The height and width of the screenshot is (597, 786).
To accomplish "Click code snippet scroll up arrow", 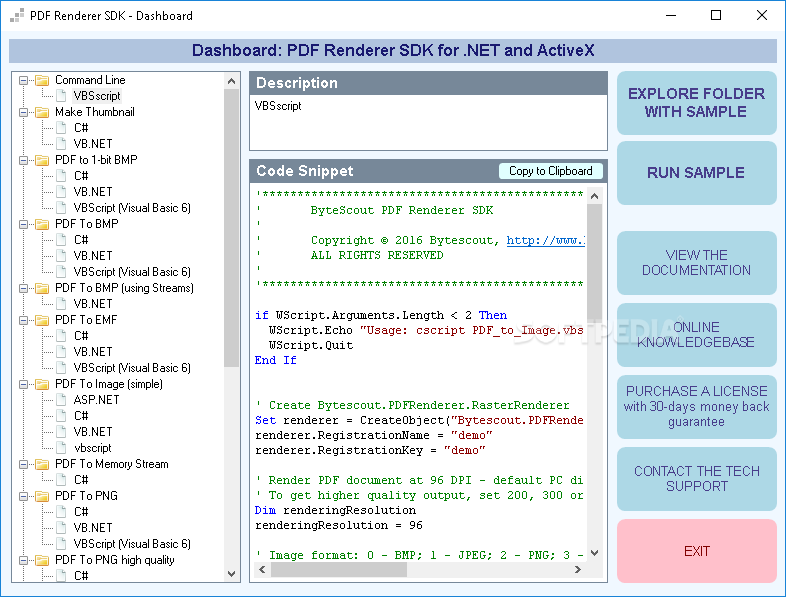I will [x=595, y=196].
